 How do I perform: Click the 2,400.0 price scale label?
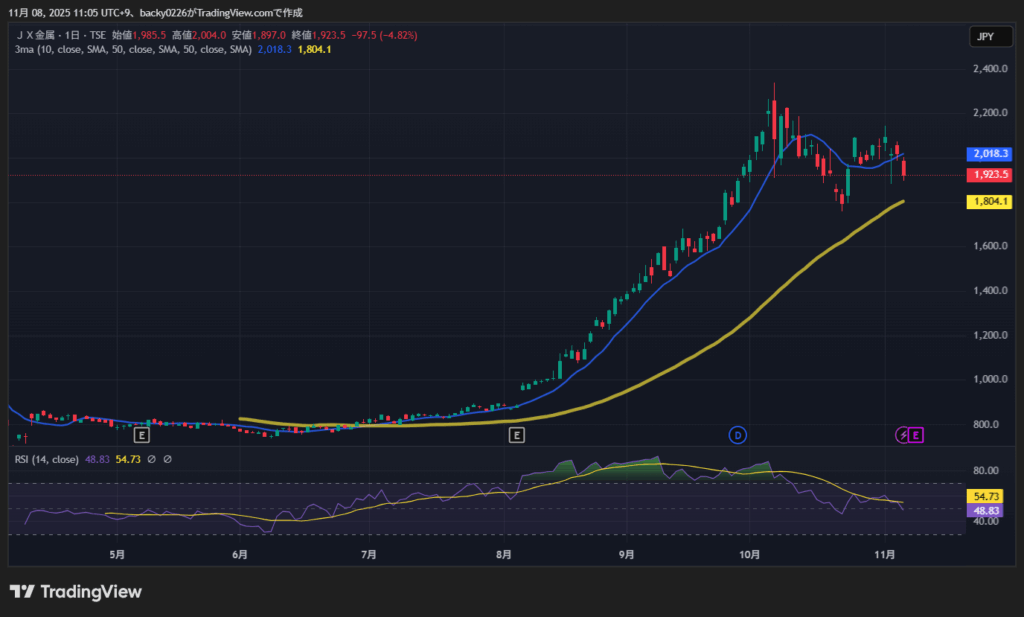click(988, 69)
